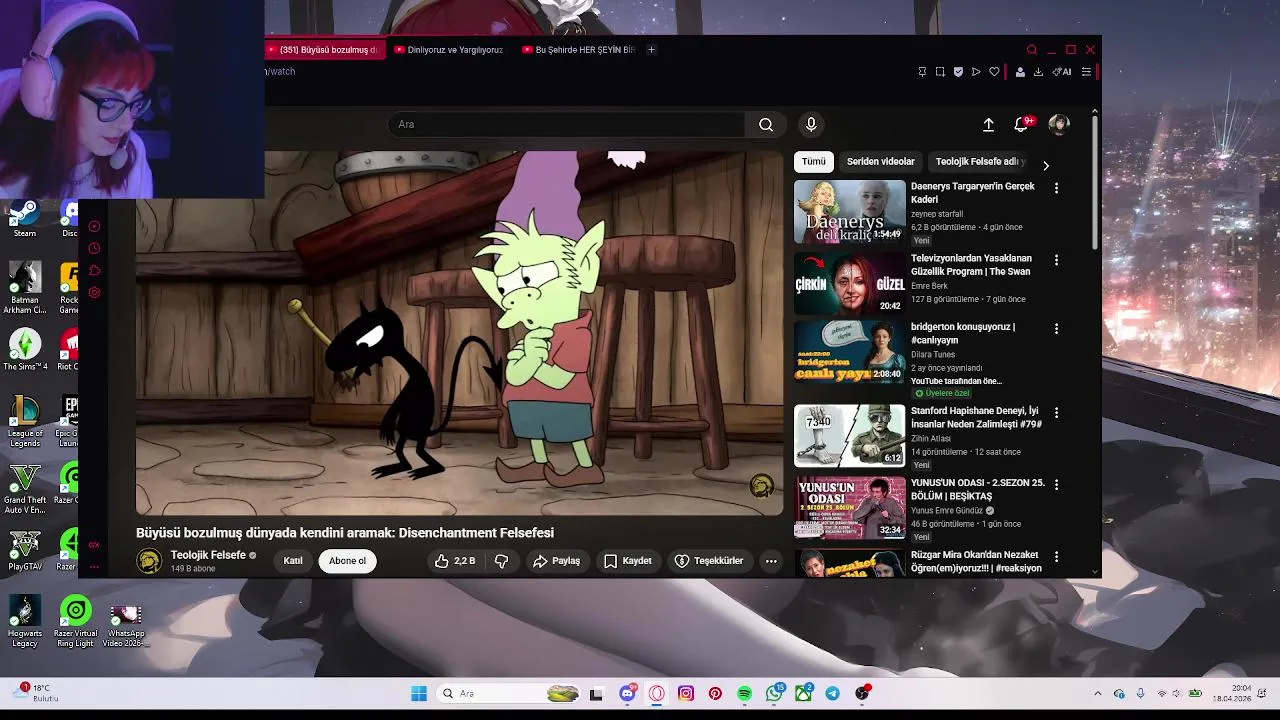Open options menu for Rüzgar Mira Okan video
Viewport: 1280px width, 720px height.
pos(1056,556)
